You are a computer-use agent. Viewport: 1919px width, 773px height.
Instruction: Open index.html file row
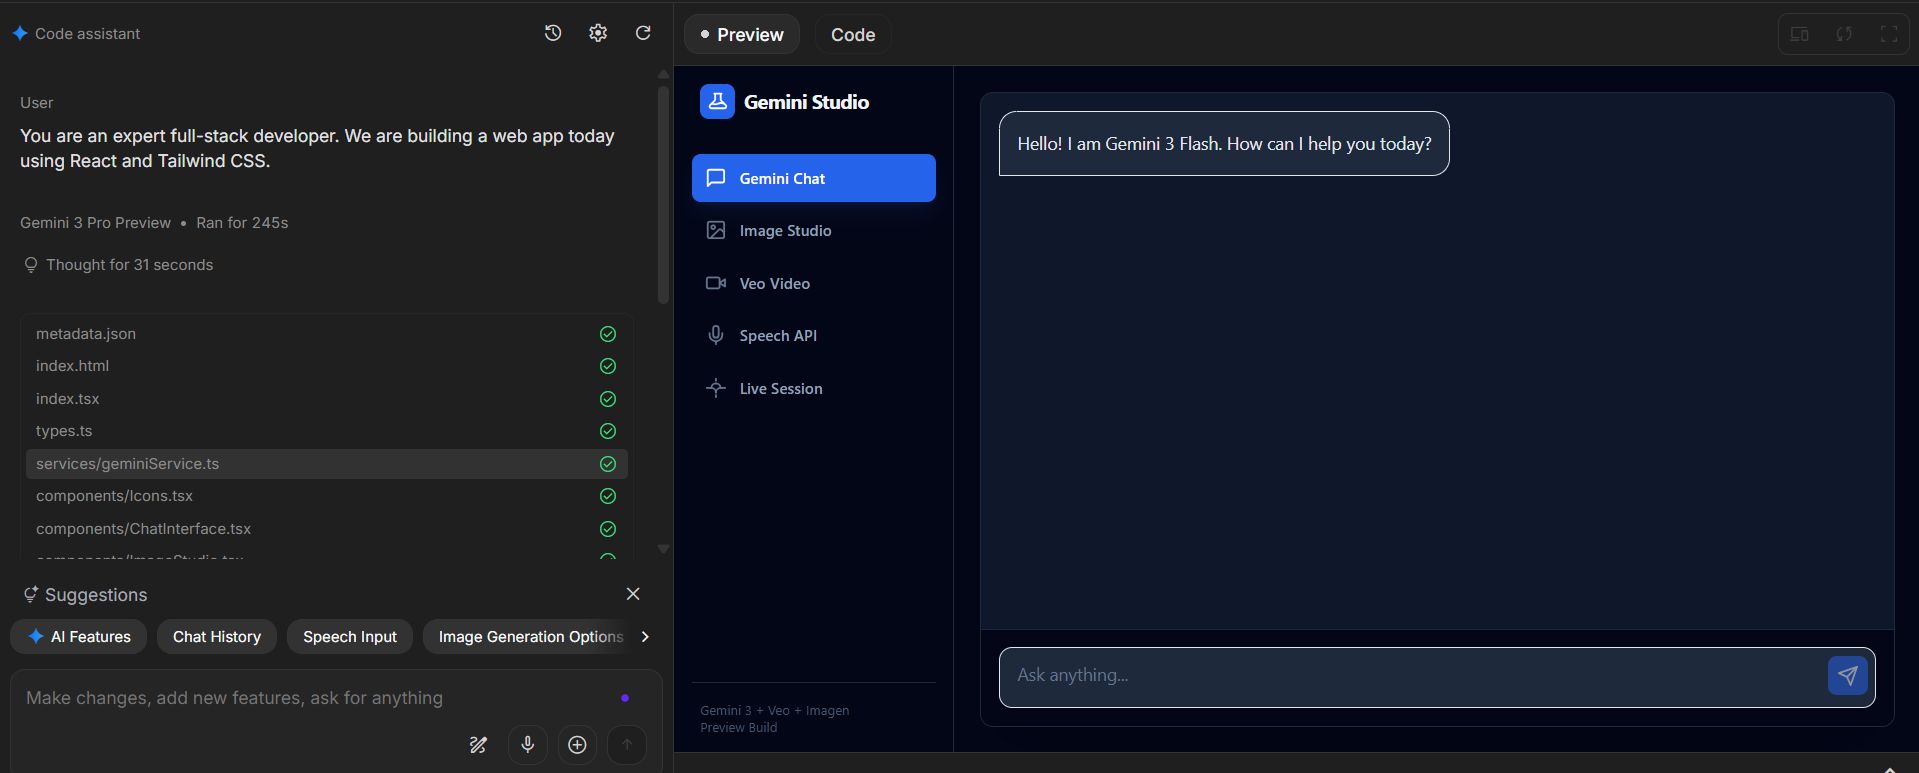(x=327, y=366)
